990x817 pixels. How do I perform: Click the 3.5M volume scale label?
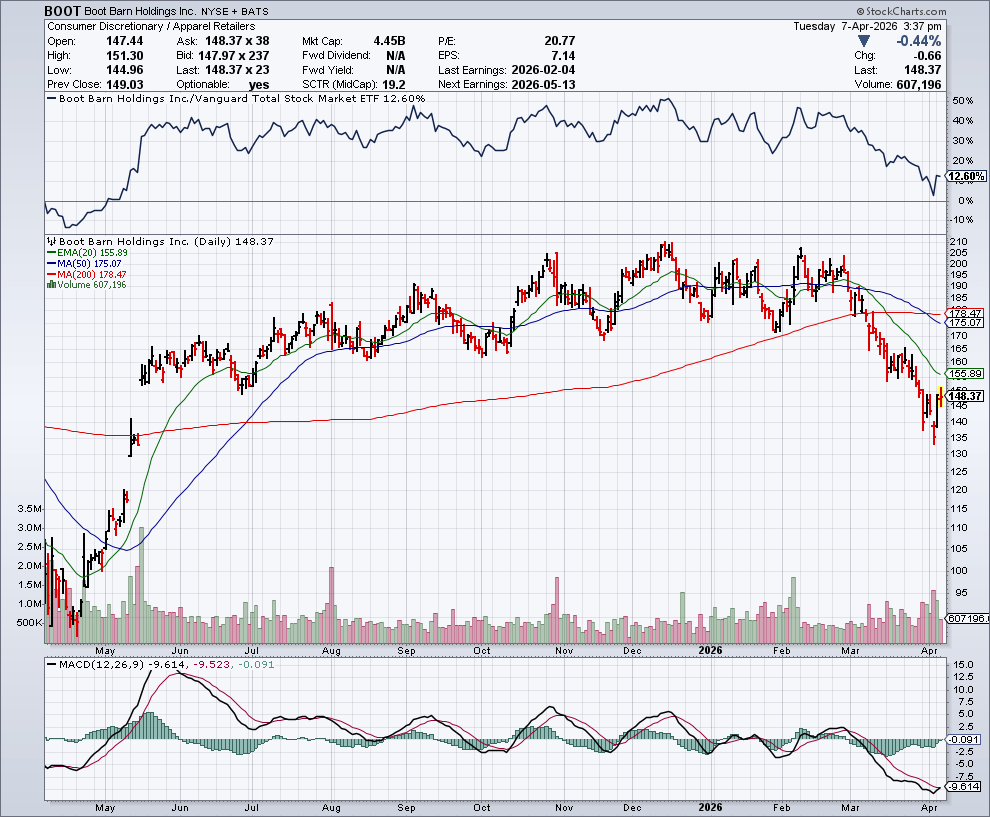29,508
